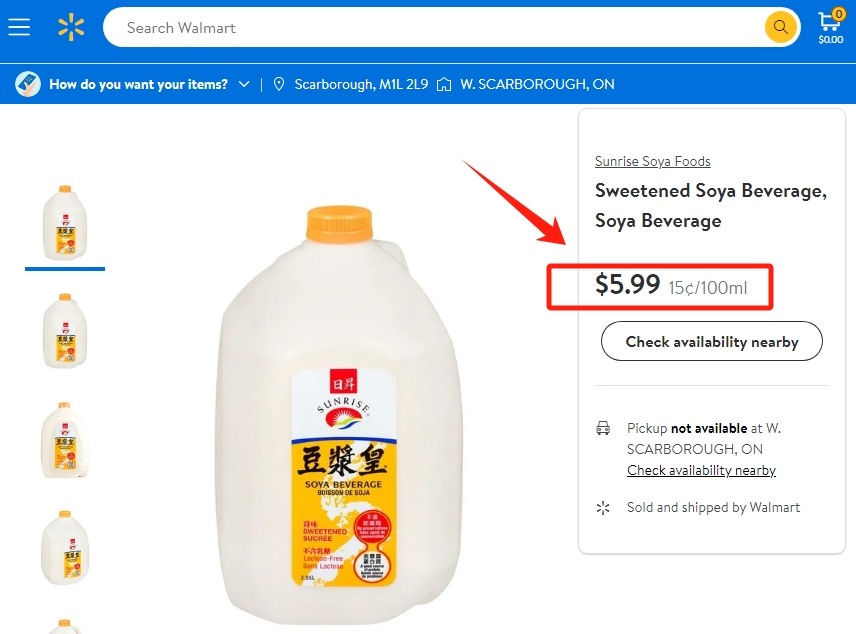Click the location pin icon
The image size is (856, 634).
(279, 84)
